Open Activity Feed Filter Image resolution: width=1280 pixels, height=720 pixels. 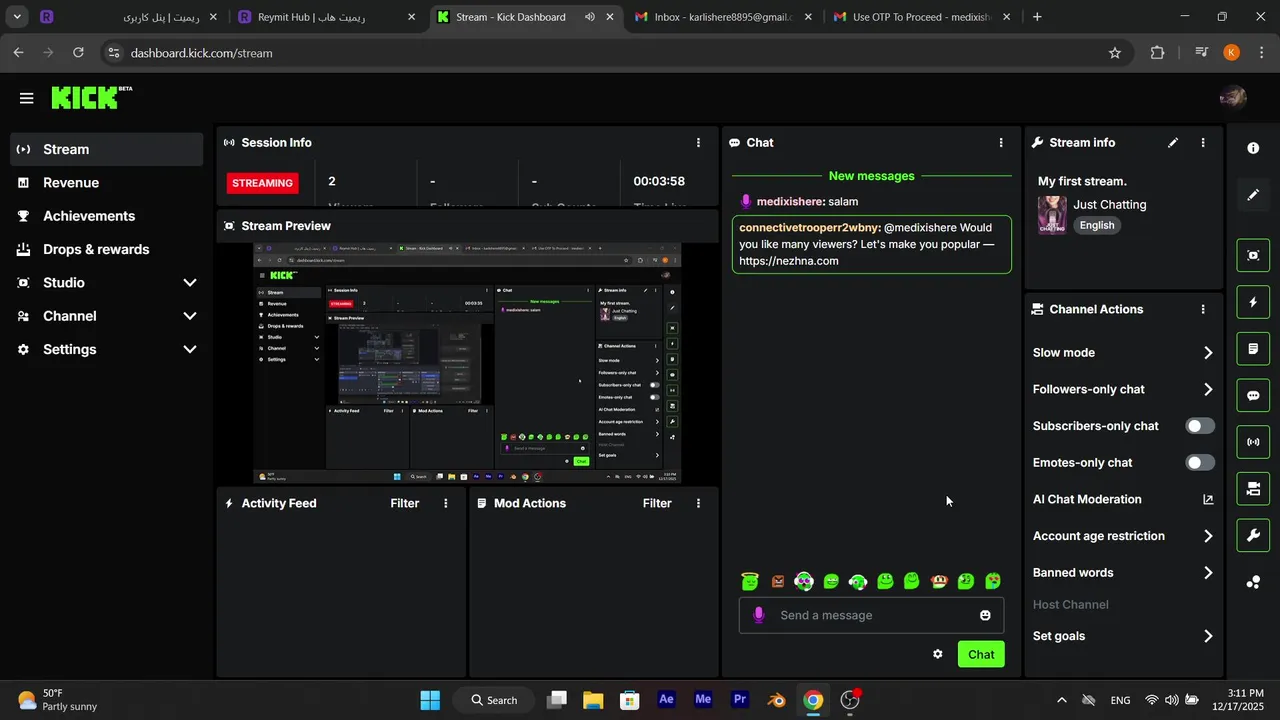click(405, 503)
